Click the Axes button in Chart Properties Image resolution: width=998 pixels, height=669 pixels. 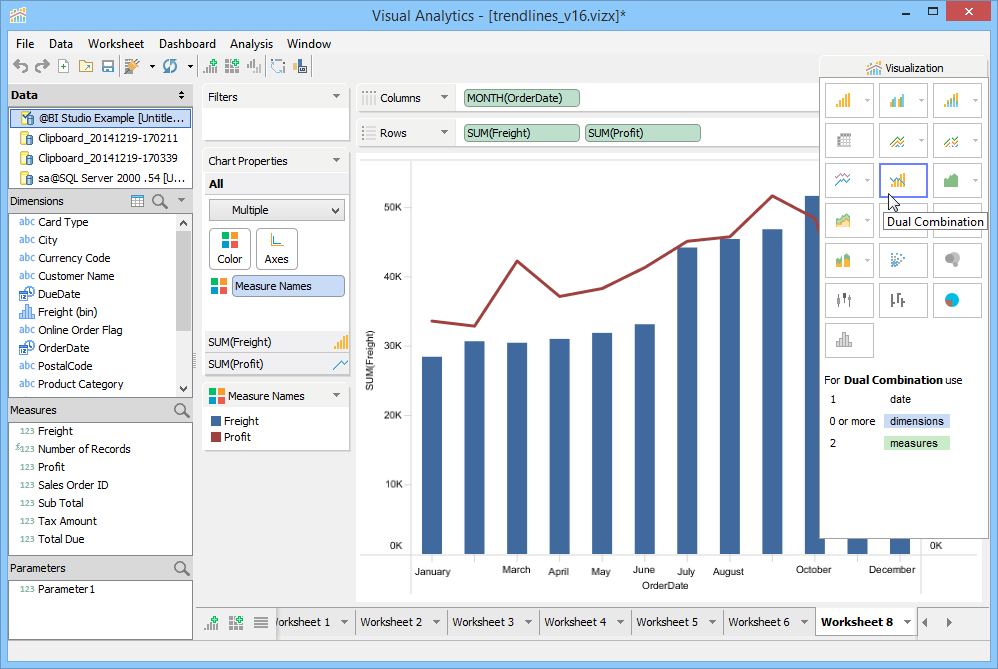[x=276, y=249]
